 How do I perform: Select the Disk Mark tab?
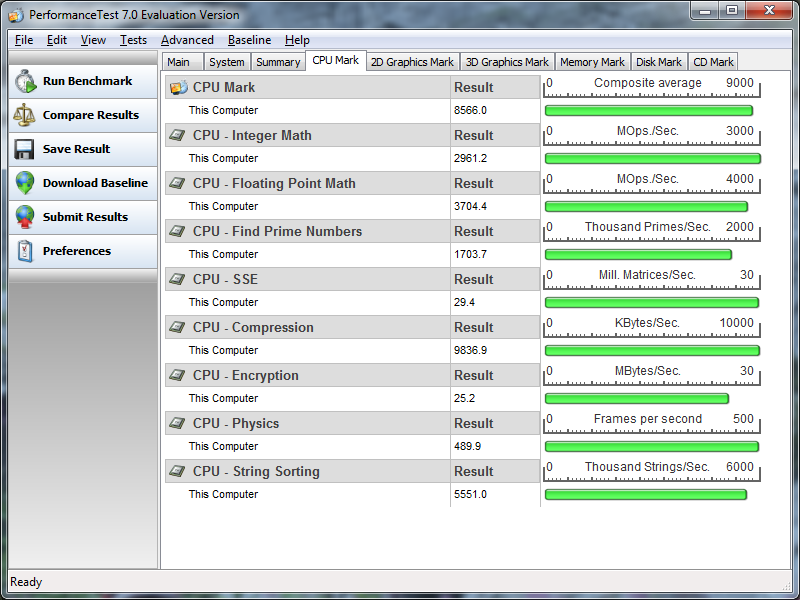click(659, 62)
